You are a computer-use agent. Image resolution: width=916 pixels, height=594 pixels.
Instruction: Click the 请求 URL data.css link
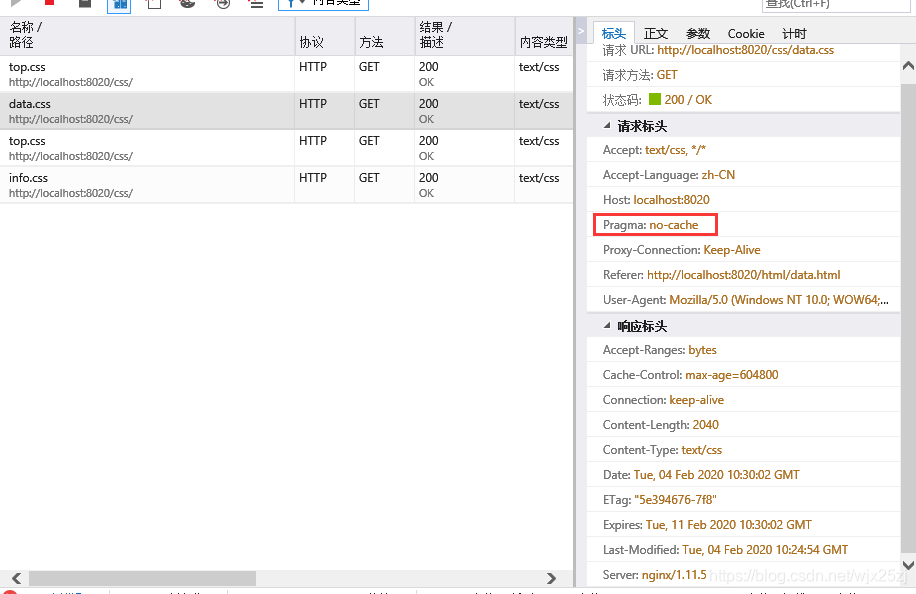click(745, 50)
